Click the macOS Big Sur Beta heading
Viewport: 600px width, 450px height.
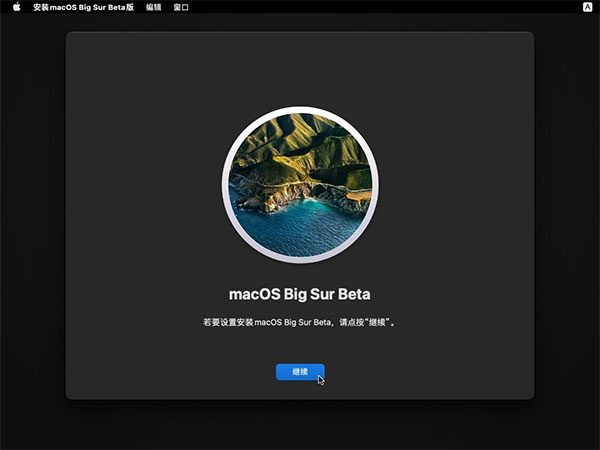(x=300, y=294)
